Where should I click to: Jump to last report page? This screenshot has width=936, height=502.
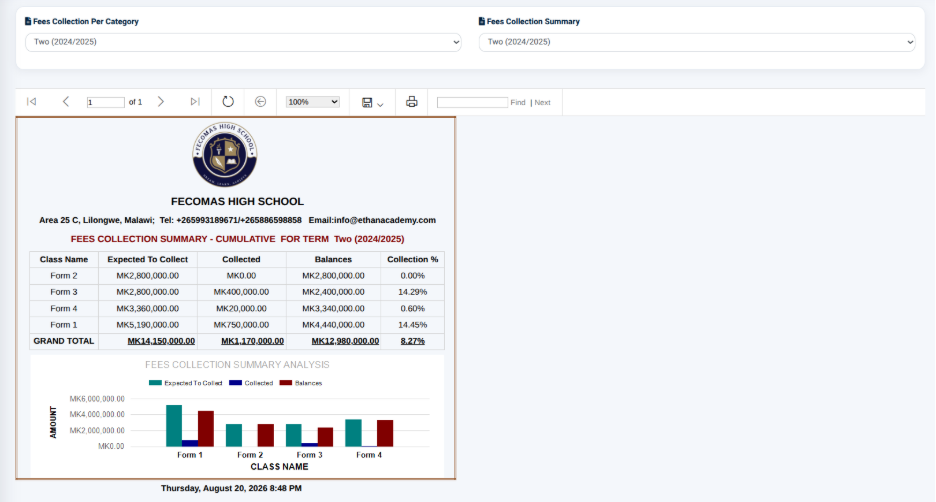[x=195, y=101]
